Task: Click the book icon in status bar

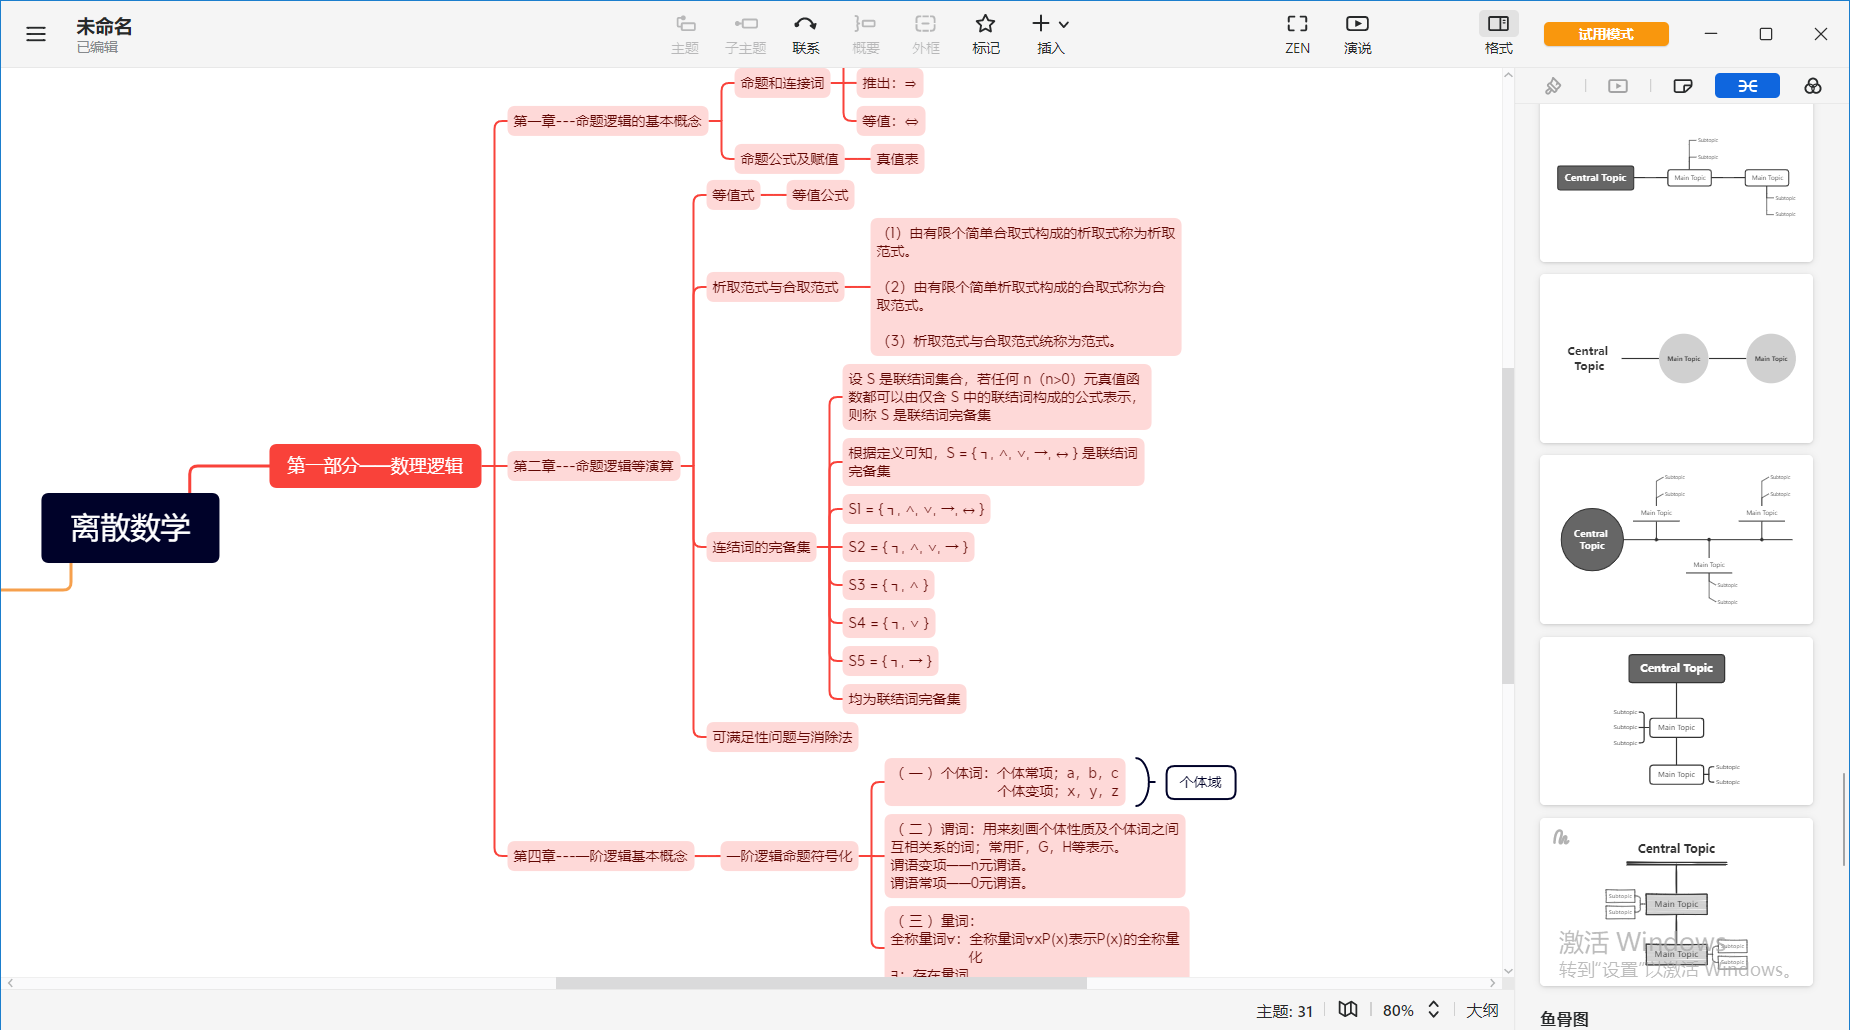Action: click(x=1348, y=1010)
